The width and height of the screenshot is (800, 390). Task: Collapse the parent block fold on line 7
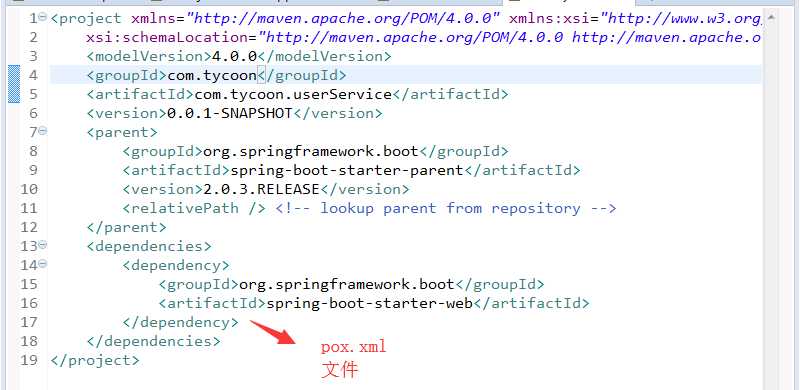tap(43, 131)
